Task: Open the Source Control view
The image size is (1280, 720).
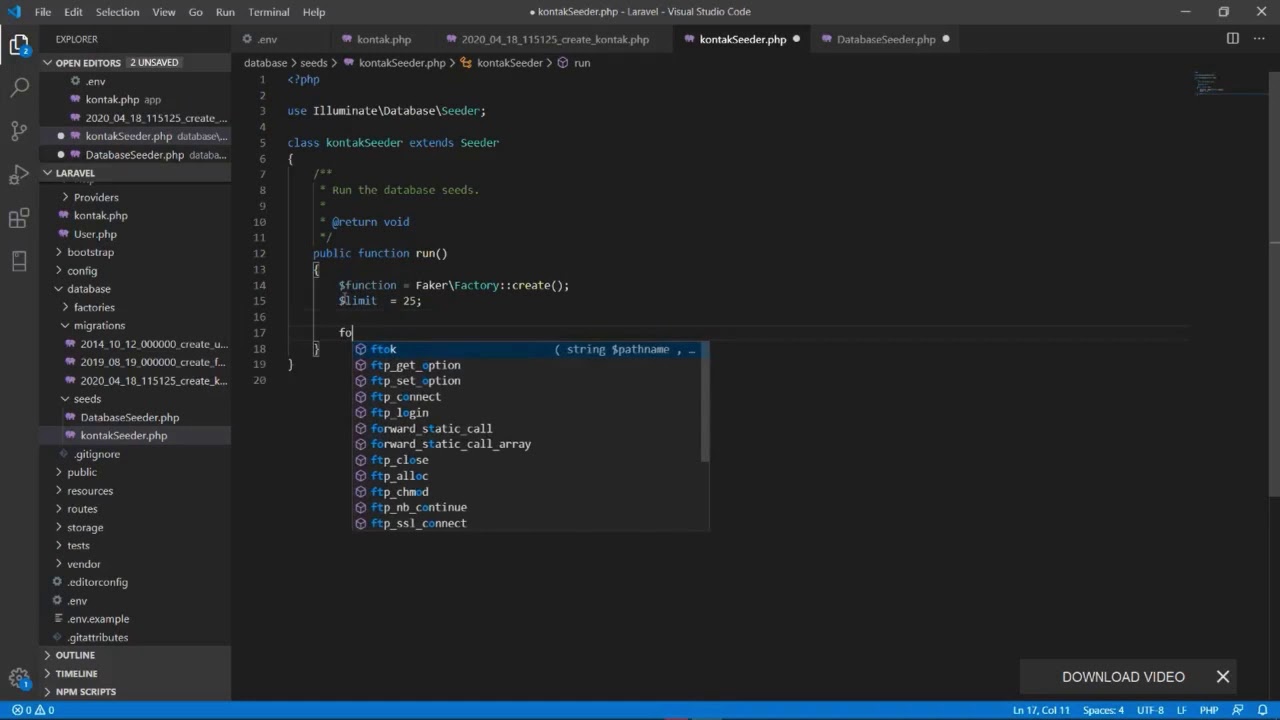Action: coord(19,131)
